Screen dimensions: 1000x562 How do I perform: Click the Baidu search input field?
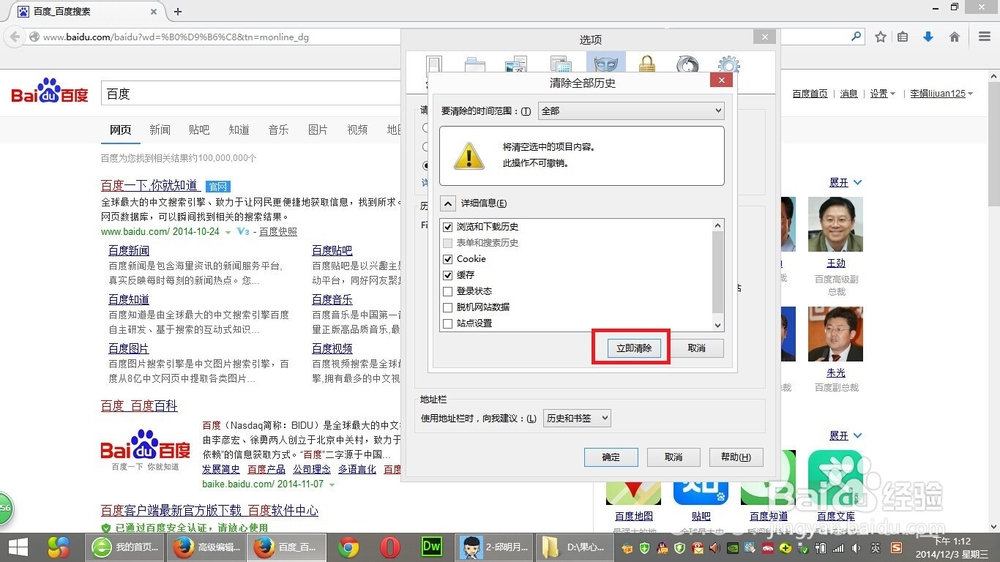(251, 94)
